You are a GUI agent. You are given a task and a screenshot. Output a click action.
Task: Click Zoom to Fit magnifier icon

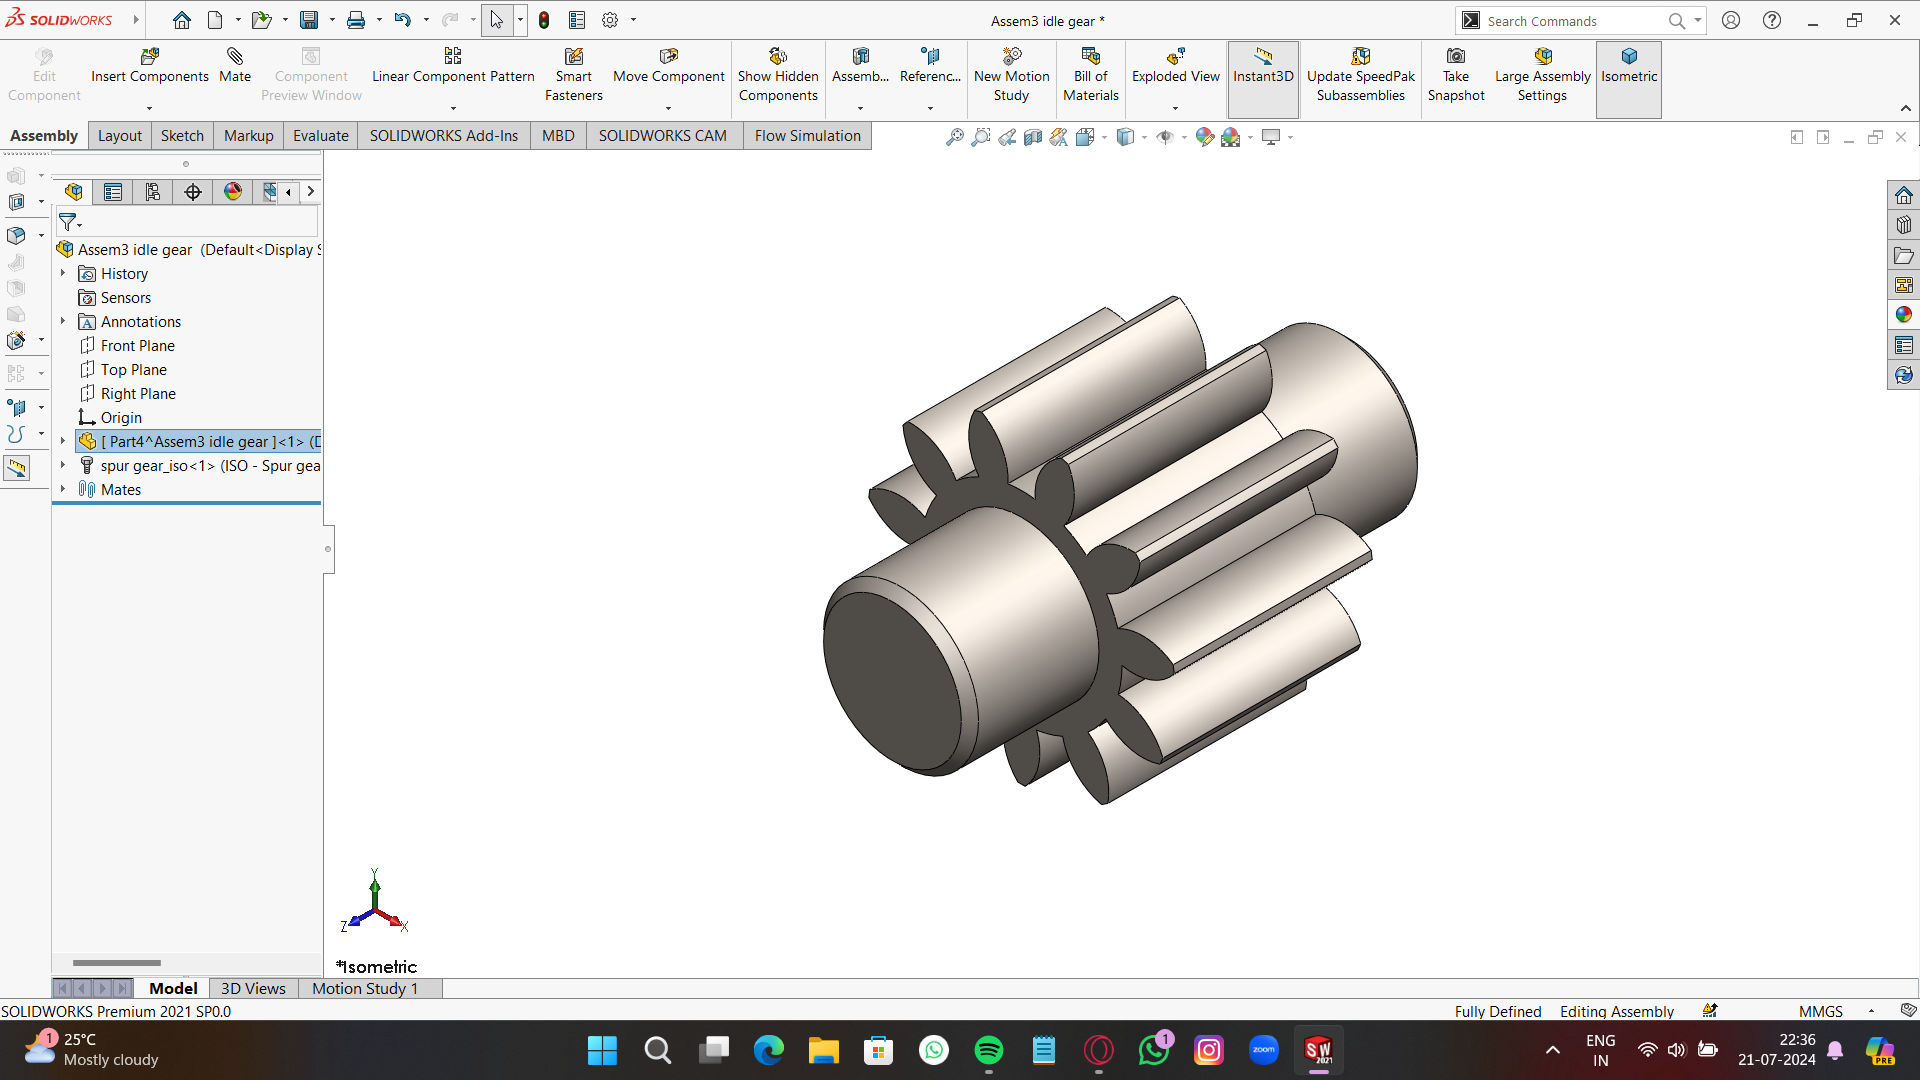(x=955, y=137)
